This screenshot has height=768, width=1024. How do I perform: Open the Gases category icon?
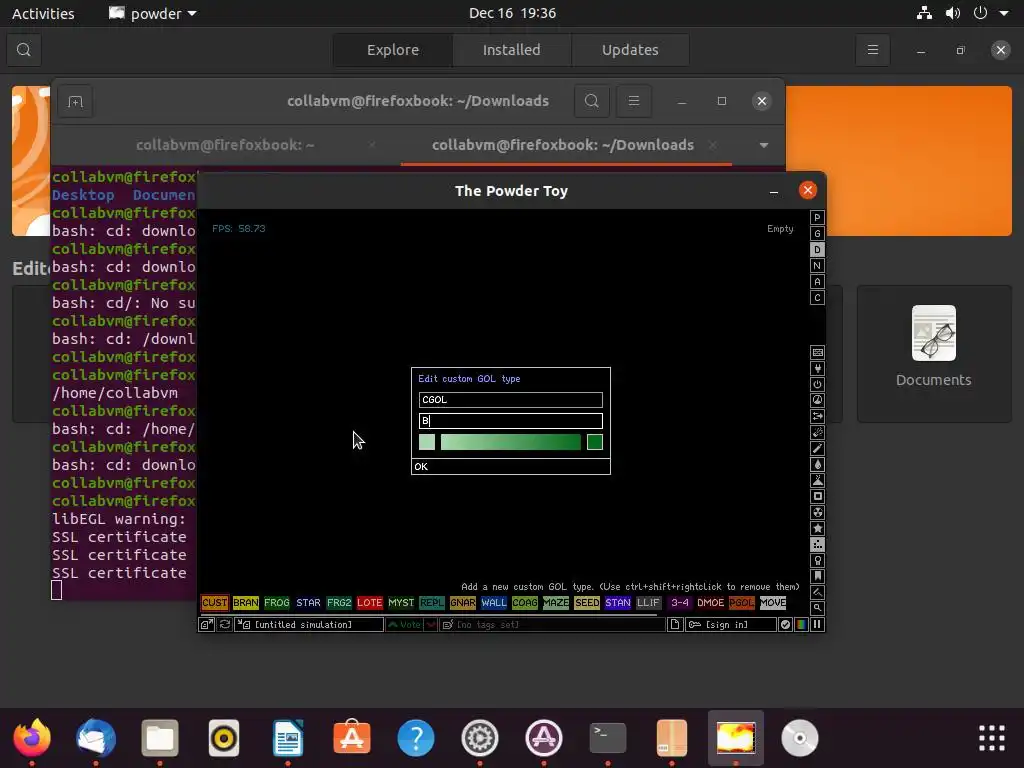[x=817, y=449]
